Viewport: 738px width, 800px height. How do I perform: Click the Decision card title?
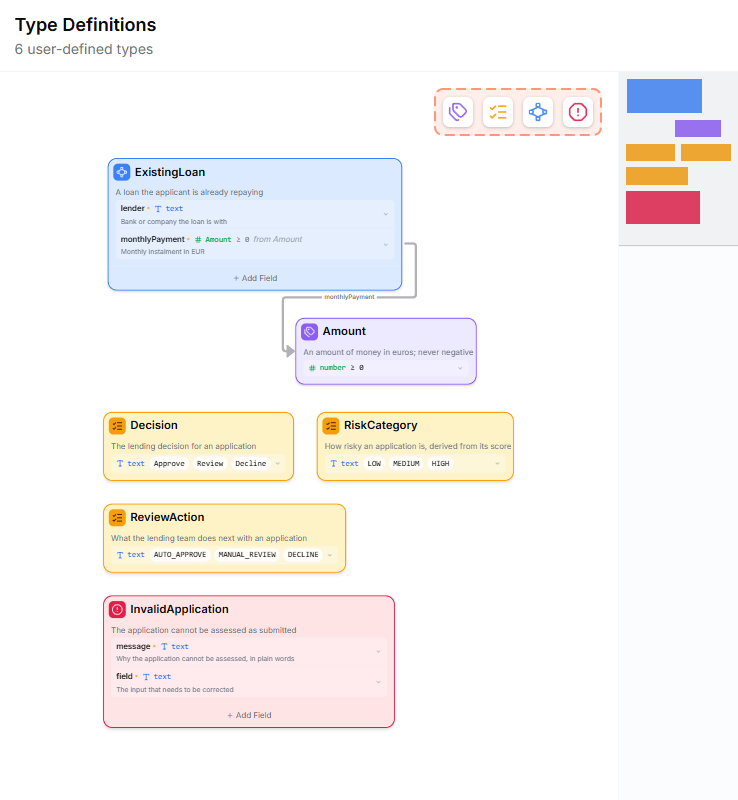[x=154, y=426]
